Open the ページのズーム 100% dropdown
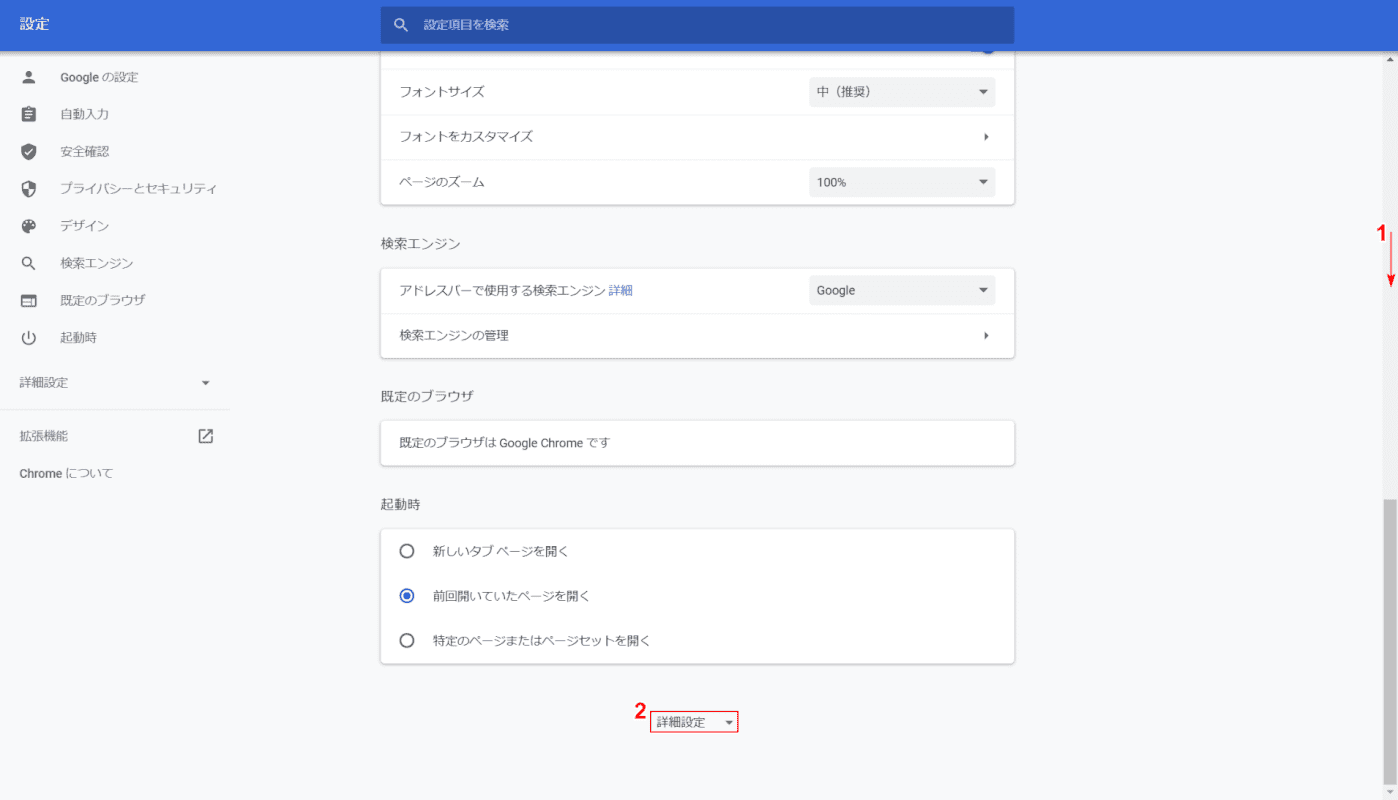Screen dimensions: 1398x800 click(902, 182)
